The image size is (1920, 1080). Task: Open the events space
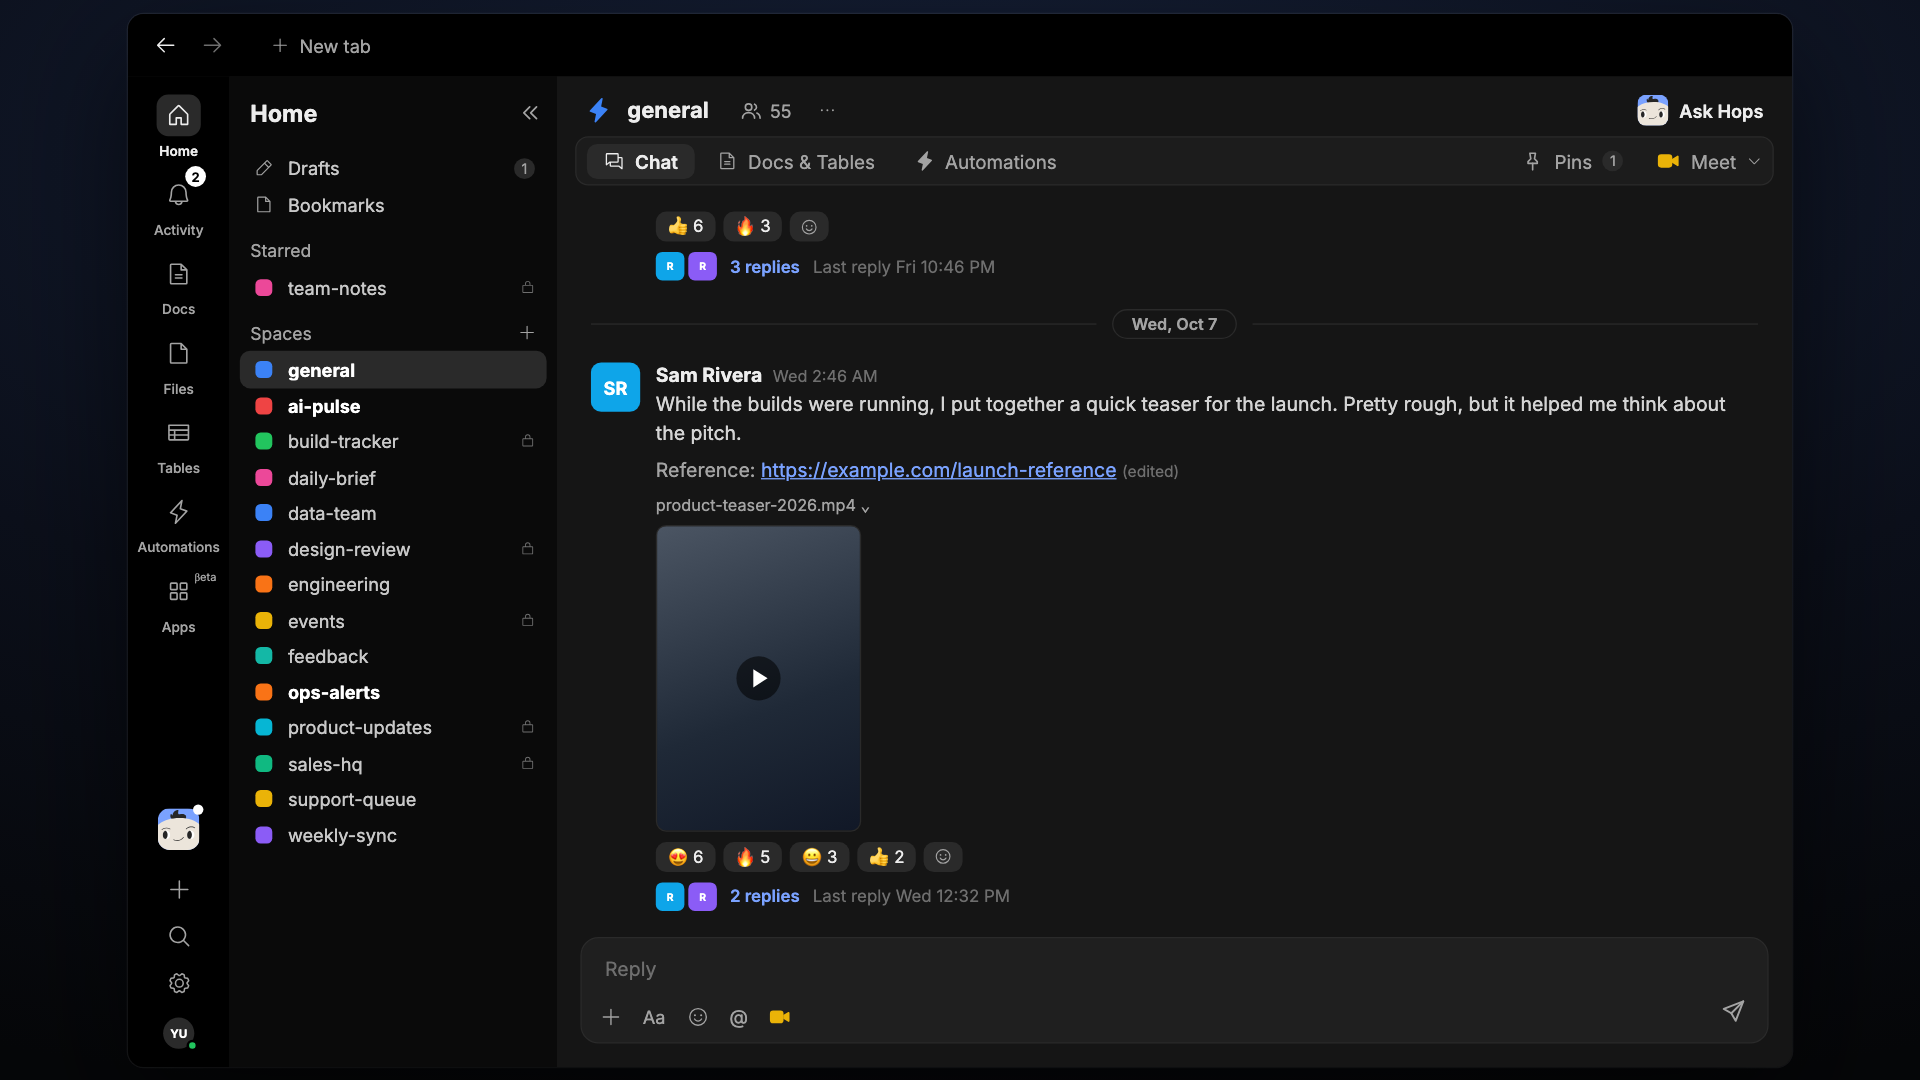[393, 621]
